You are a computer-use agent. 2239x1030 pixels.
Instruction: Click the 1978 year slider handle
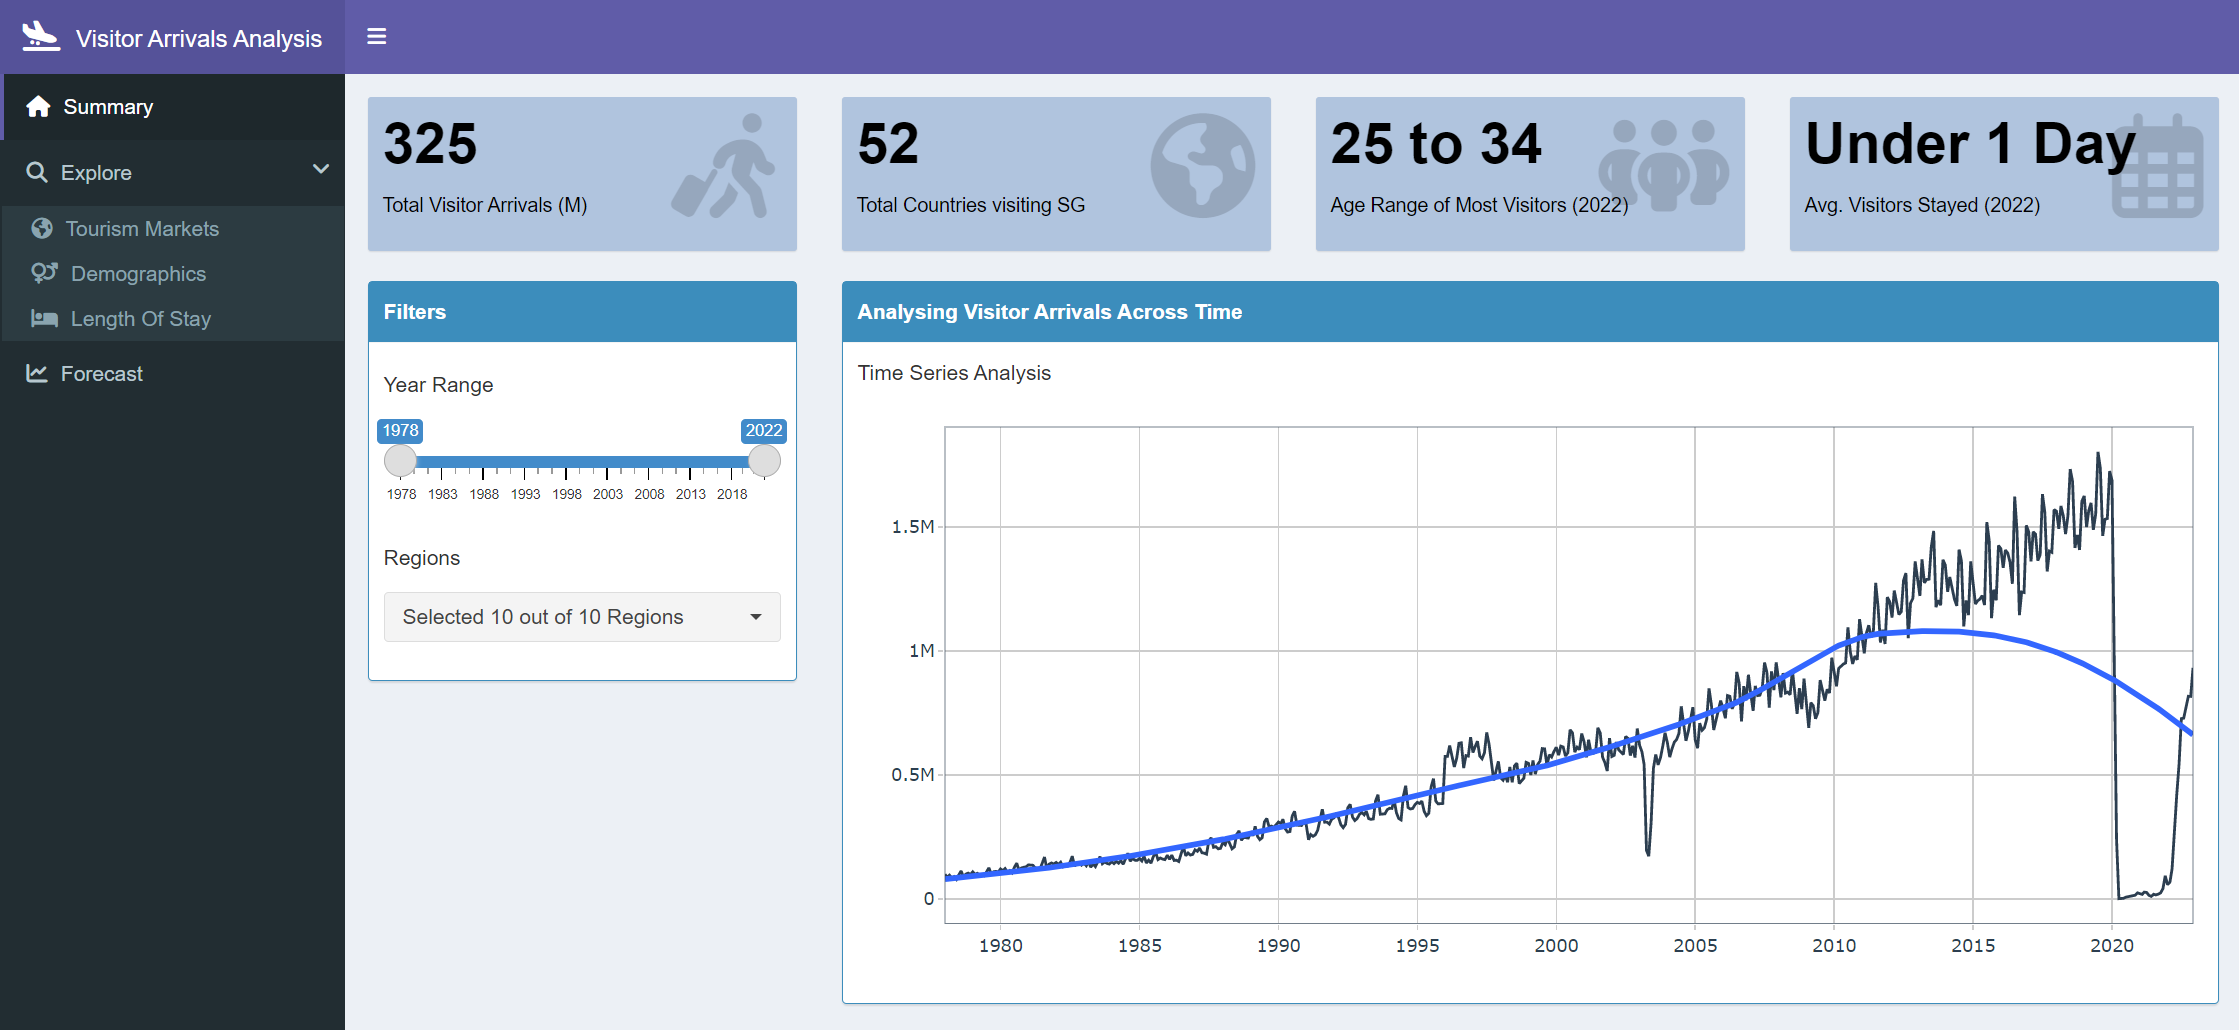(400, 461)
